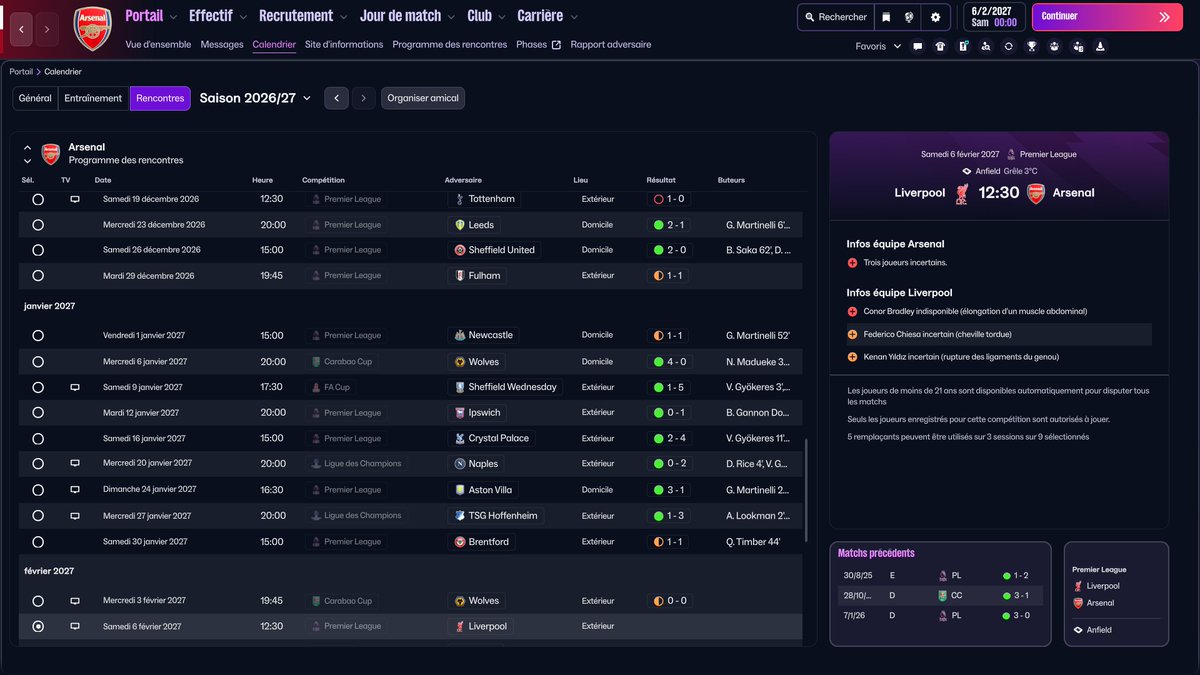Image resolution: width=1200 pixels, height=675 pixels.
Task: Open the staff group shortcut icon
Action: (x=1054, y=46)
